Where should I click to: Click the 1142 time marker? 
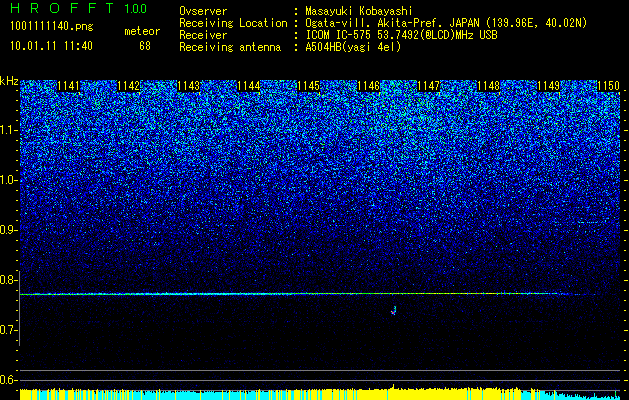click(128, 86)
